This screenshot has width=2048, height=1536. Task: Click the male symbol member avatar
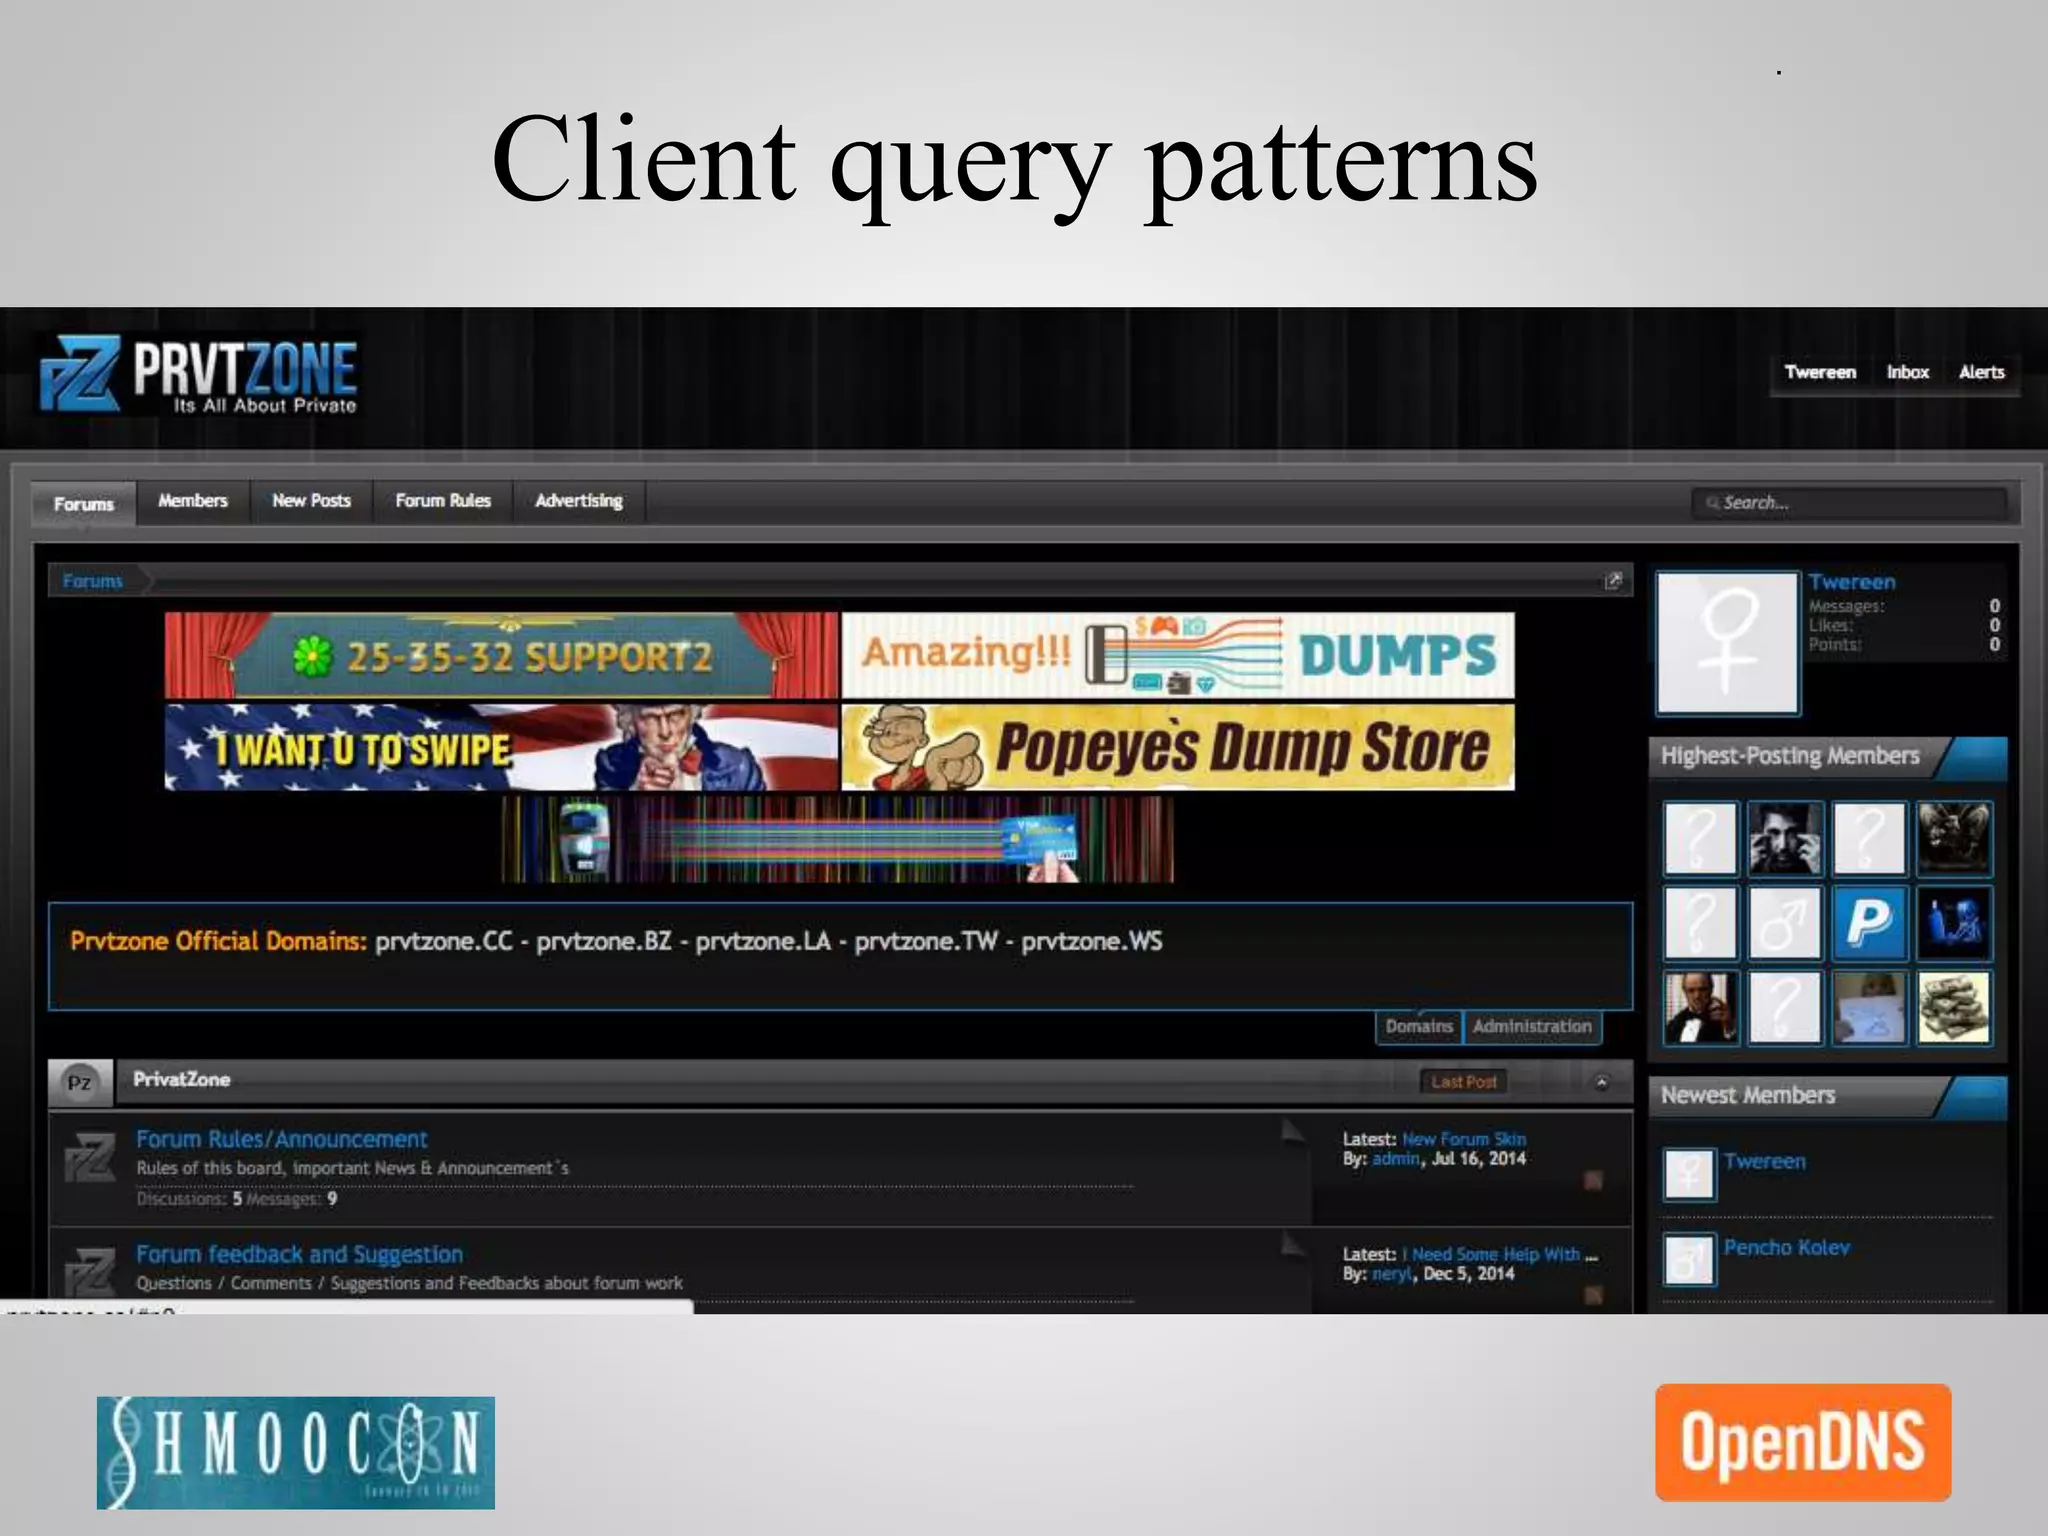click(1785, 922)
